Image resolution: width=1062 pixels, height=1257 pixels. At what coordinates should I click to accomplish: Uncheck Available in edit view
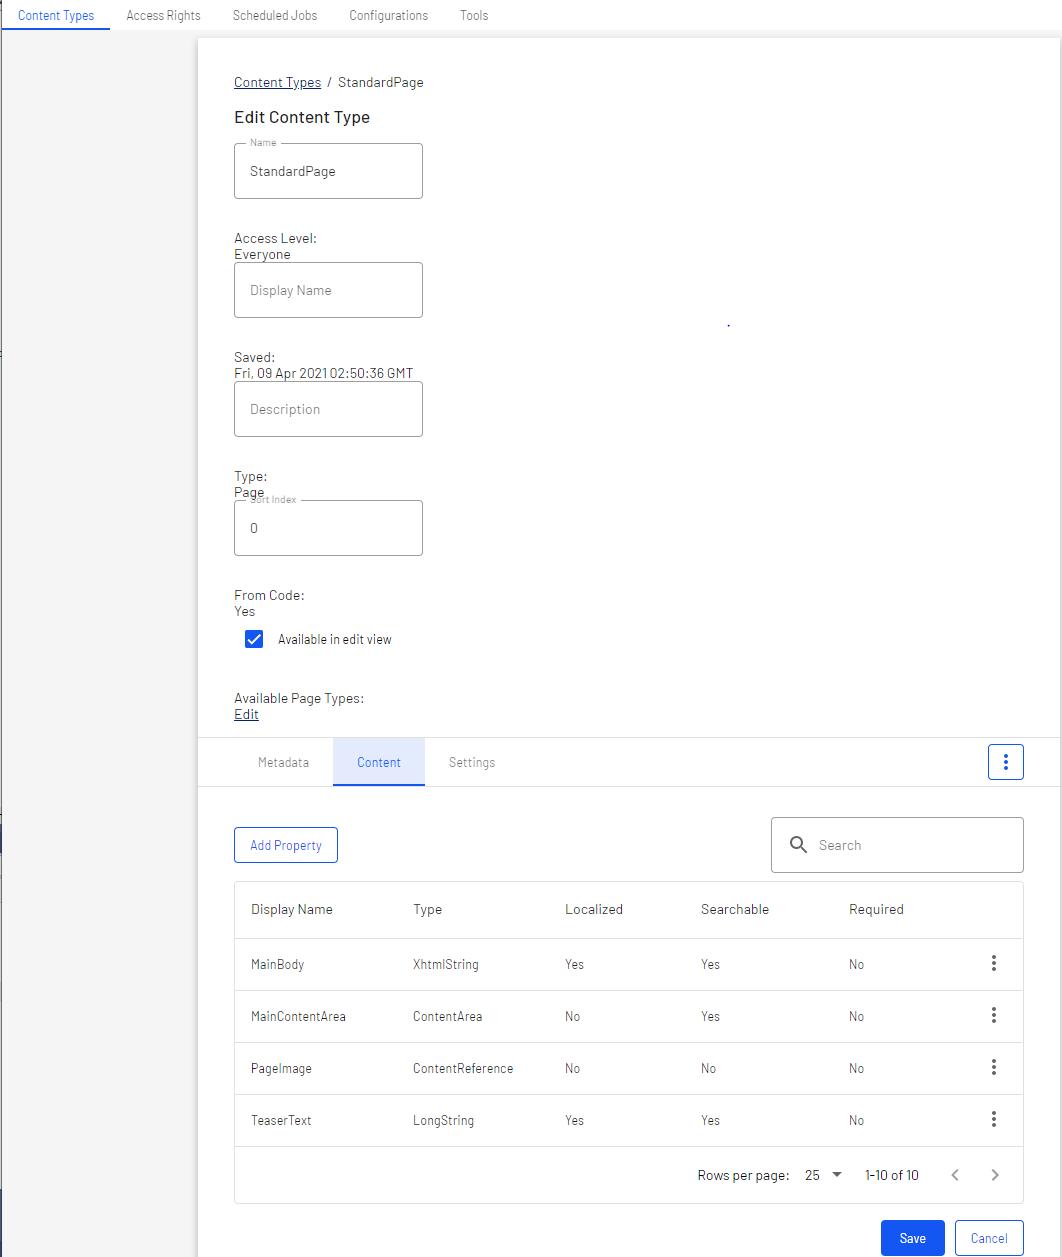tap(254, 639)
